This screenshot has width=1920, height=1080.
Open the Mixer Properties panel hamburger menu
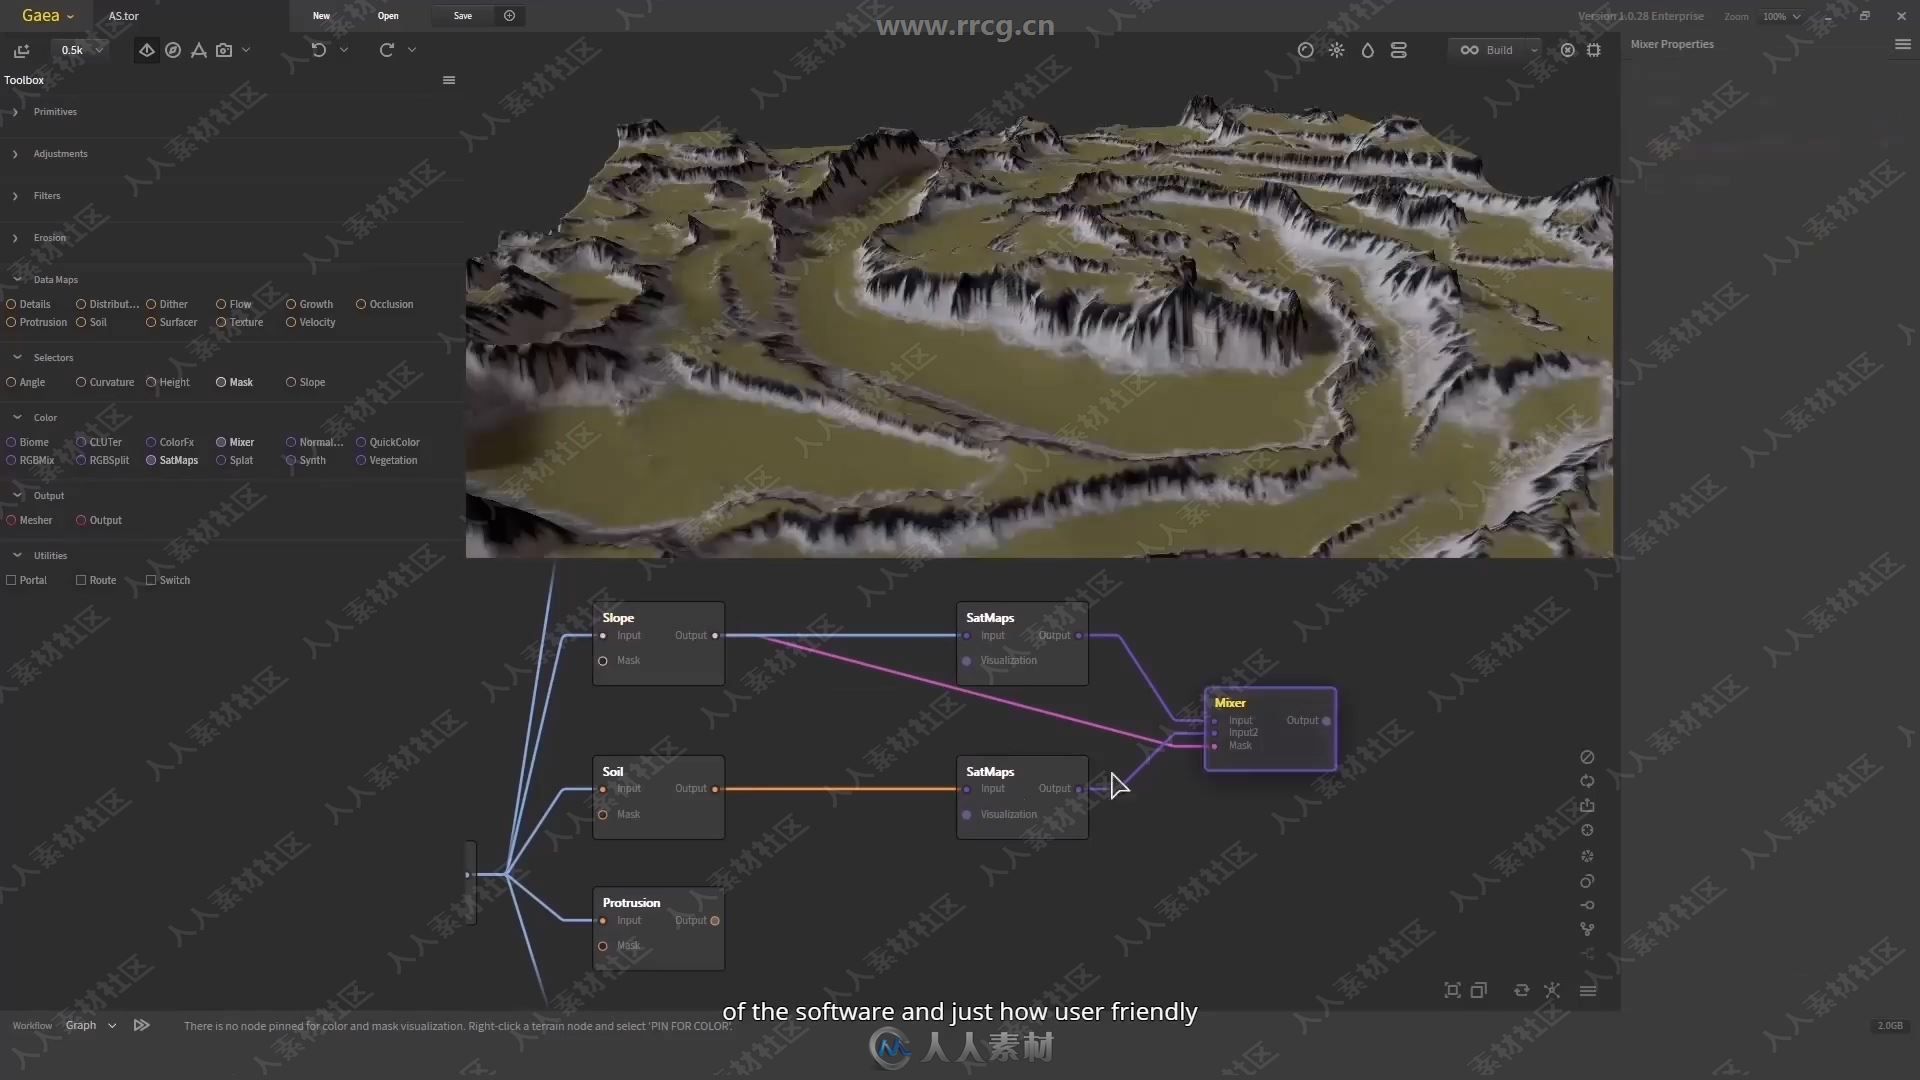[1902, 44]
